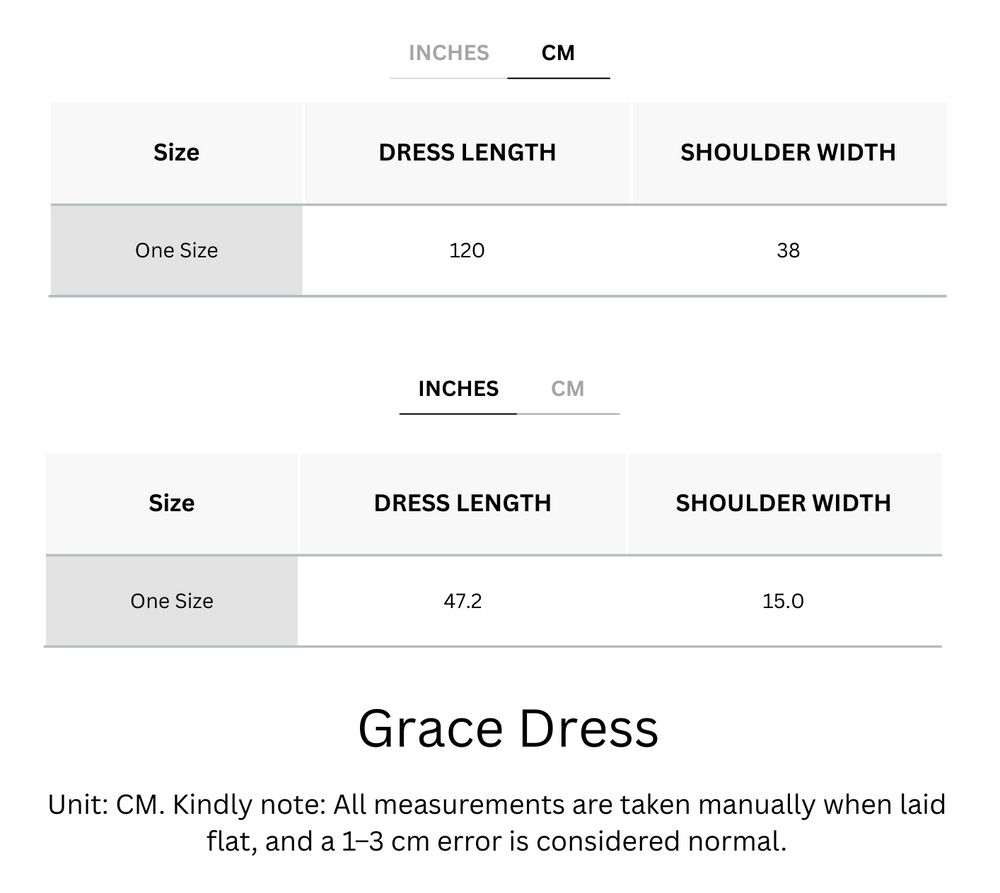Viewport: 1000px width, 893px height.
Task: Click SHOULDER WIDTH header in top table
Action: coord(788,152)
